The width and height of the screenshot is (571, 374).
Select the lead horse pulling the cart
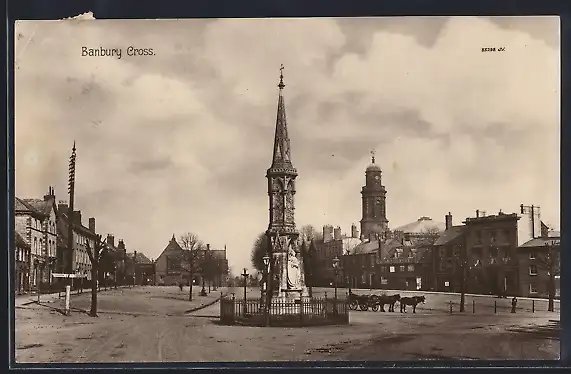click(x=413, y=303)
